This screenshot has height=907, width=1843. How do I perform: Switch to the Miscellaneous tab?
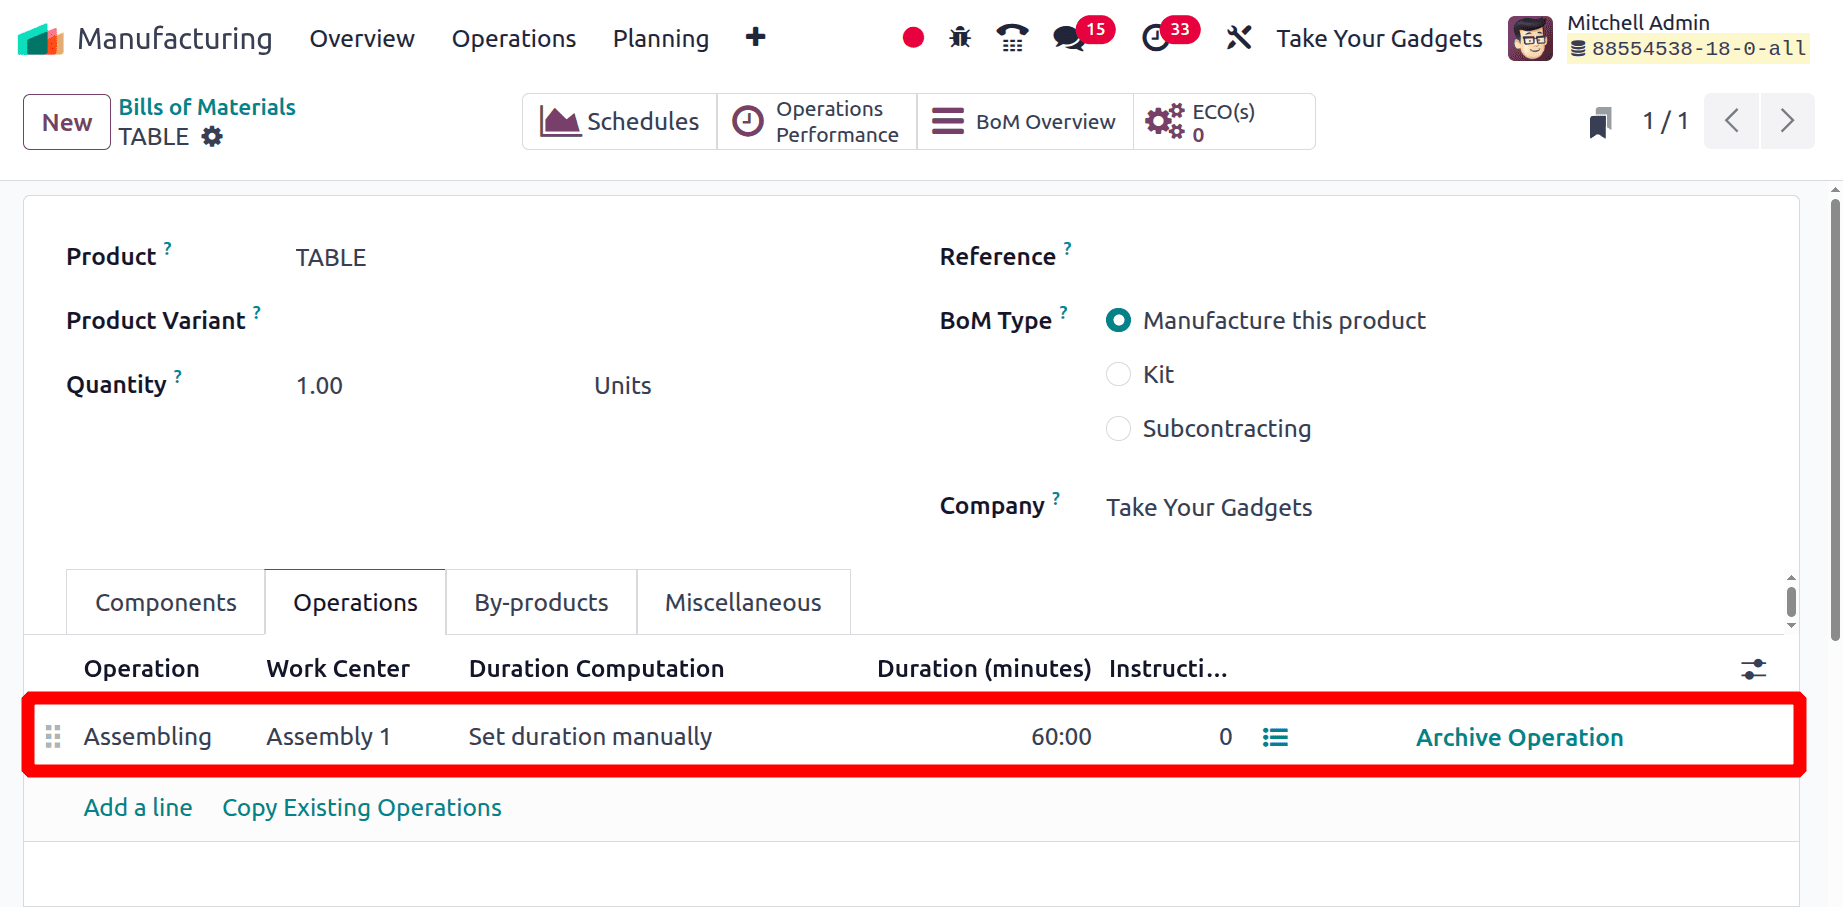[743, 602]
